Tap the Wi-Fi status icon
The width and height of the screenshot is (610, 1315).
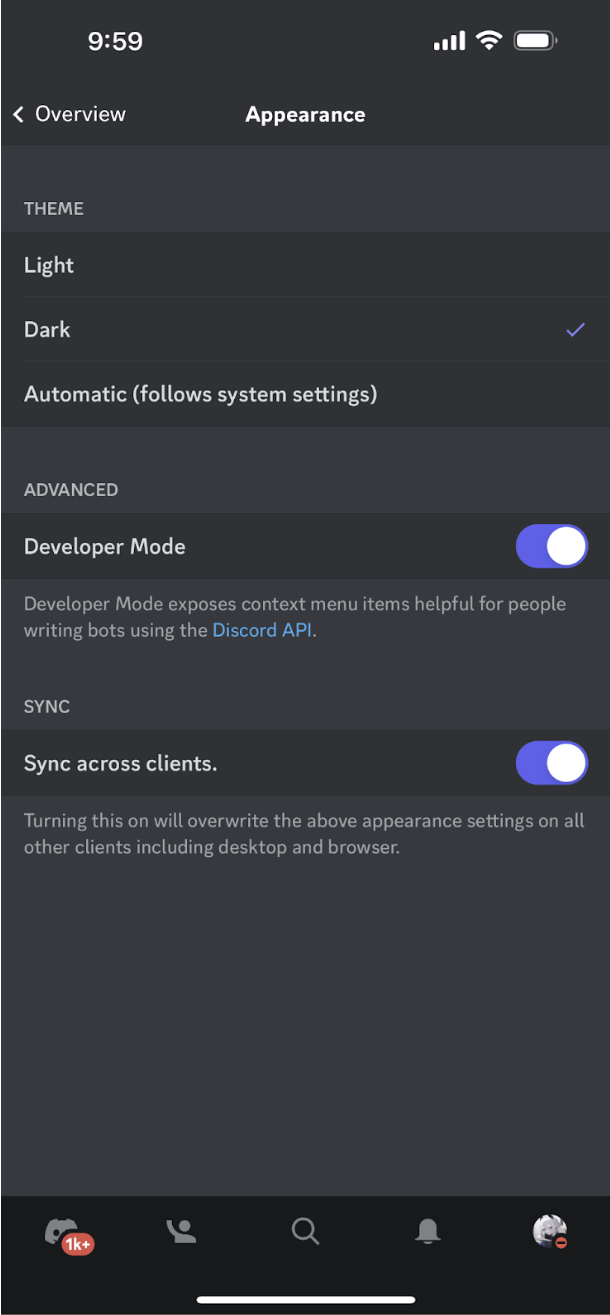coord(488,41)
